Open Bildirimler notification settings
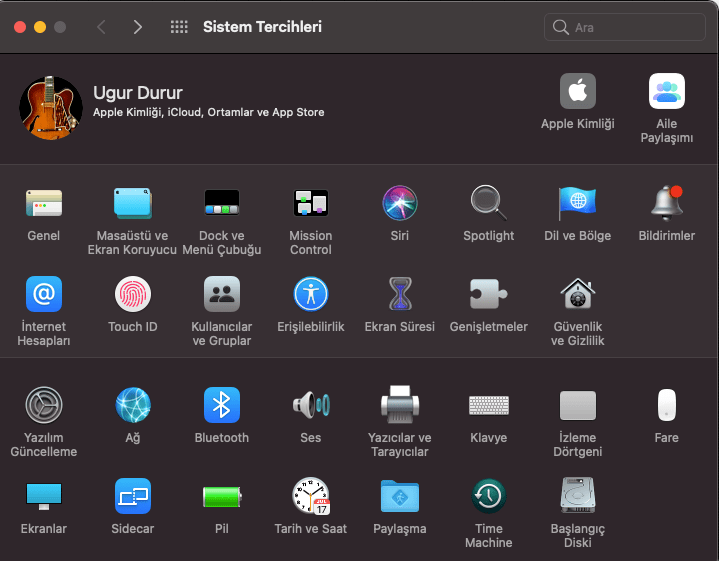This screenshot has height=561, width=719. [667, 203]
